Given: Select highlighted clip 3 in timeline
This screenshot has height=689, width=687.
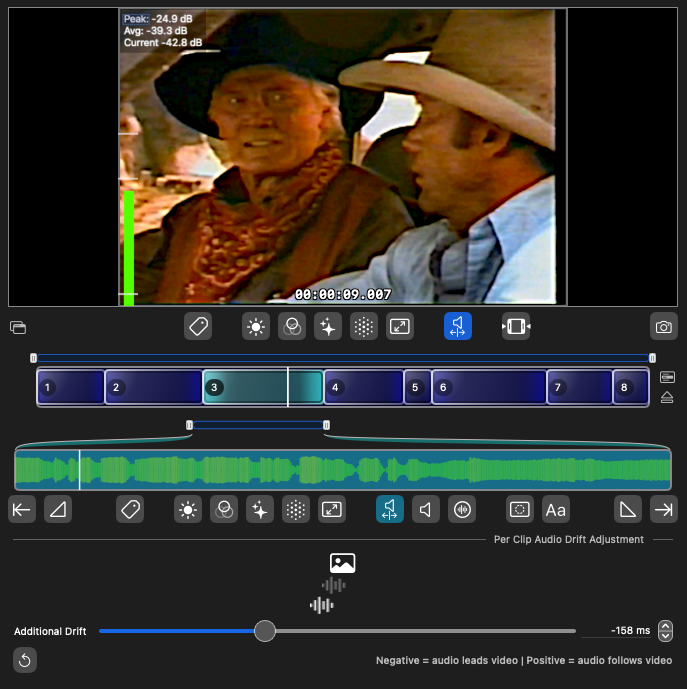Looking at the screenshot, I should (x=263, y=387).
